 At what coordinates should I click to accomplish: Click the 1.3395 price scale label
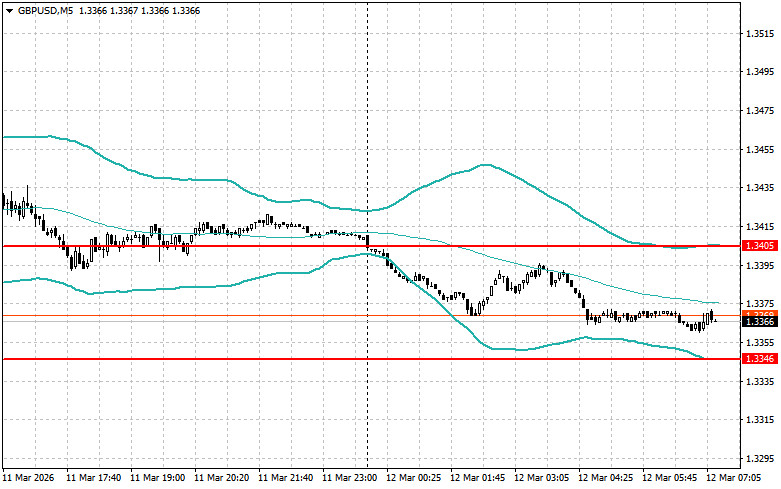tap(760, 265)
